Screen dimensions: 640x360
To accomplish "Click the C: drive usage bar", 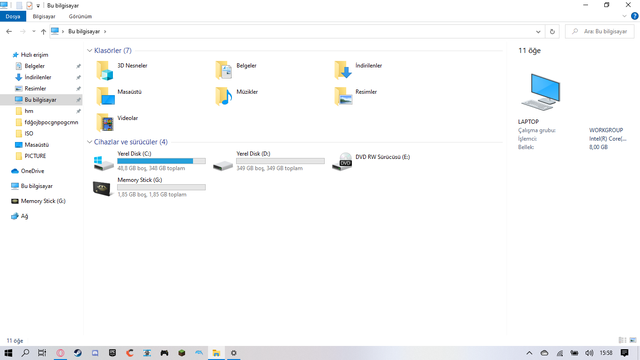I will click(161, 161).
